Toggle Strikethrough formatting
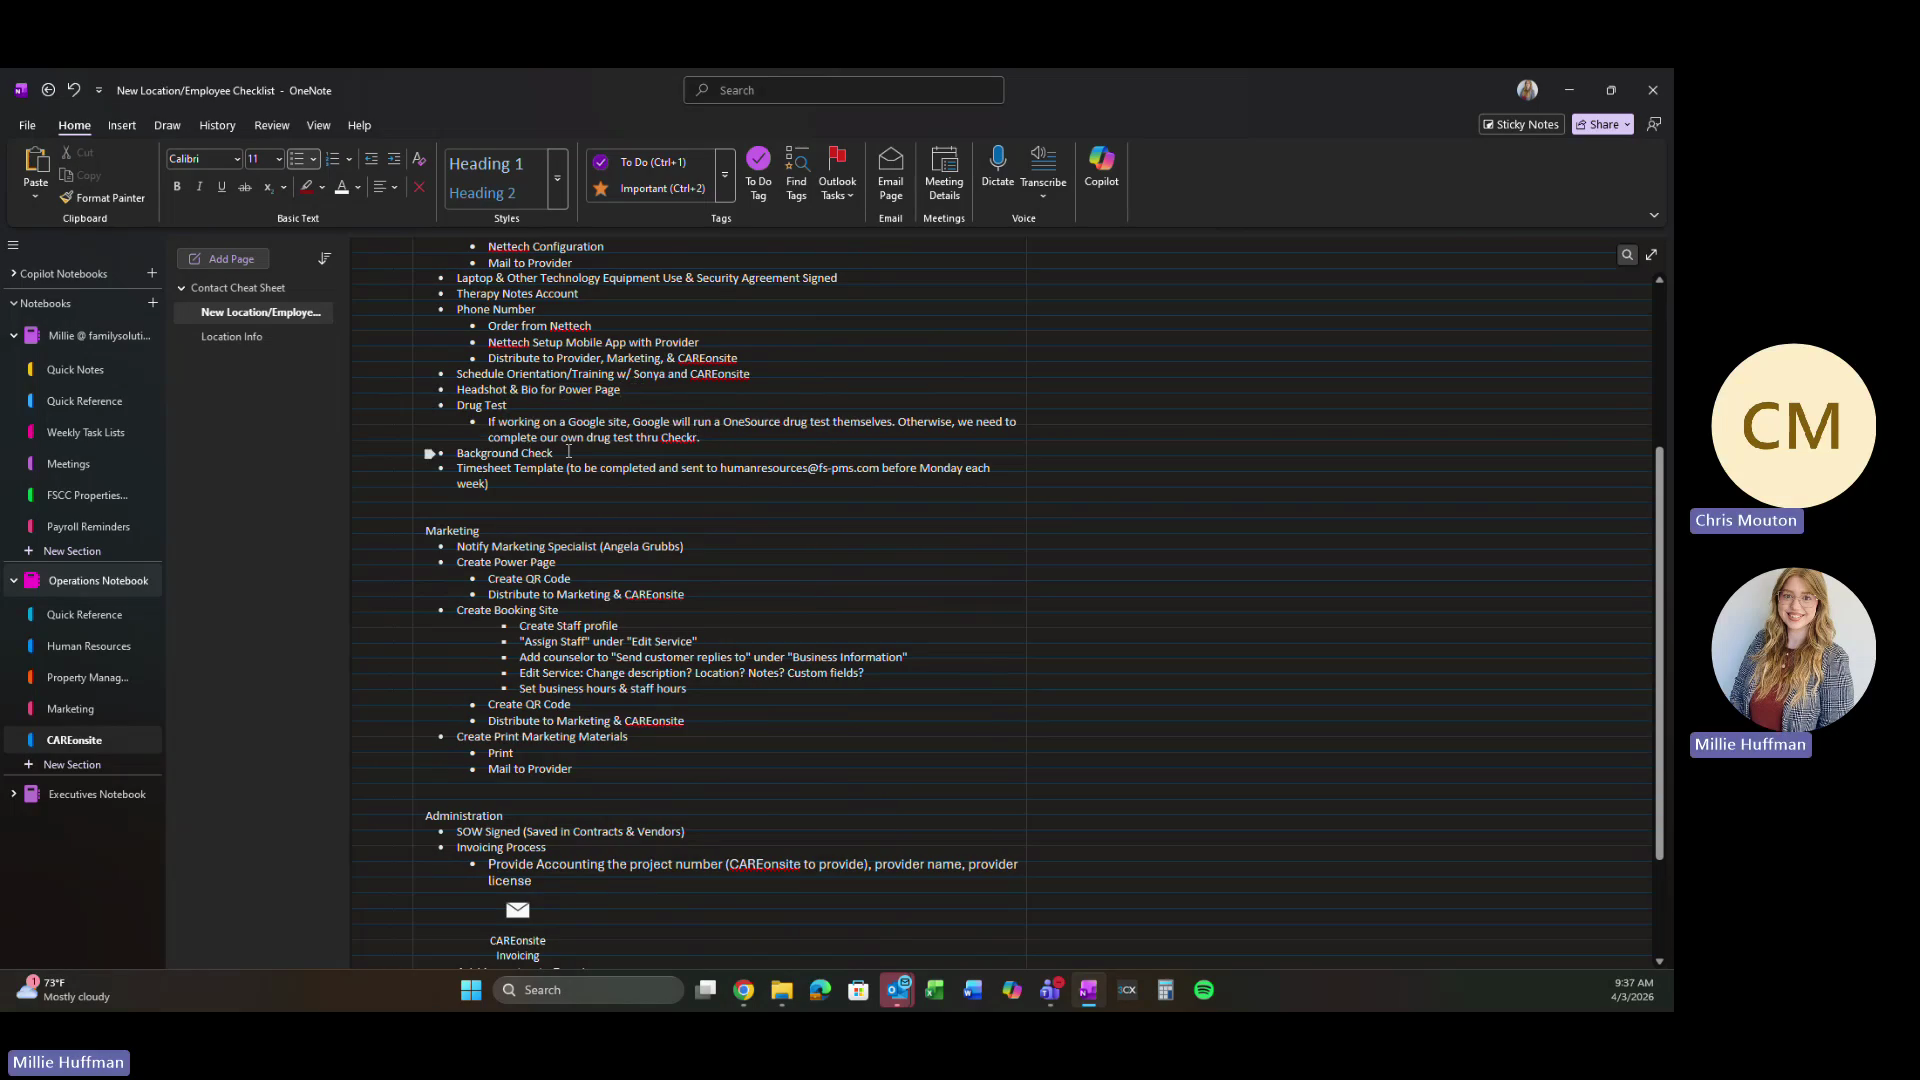Viewport: 1920px width, 1080px height. [244, 187]
